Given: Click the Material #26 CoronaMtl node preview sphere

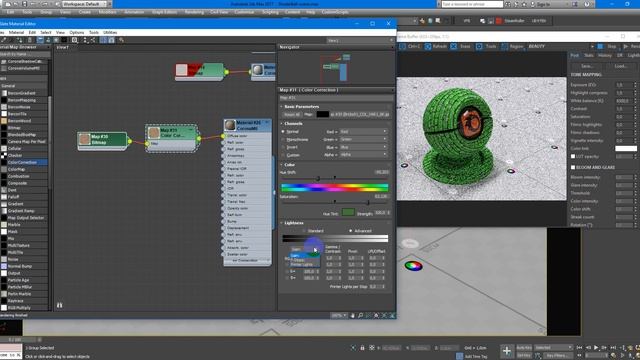Looking at the screenshot, I should point(230,125).
